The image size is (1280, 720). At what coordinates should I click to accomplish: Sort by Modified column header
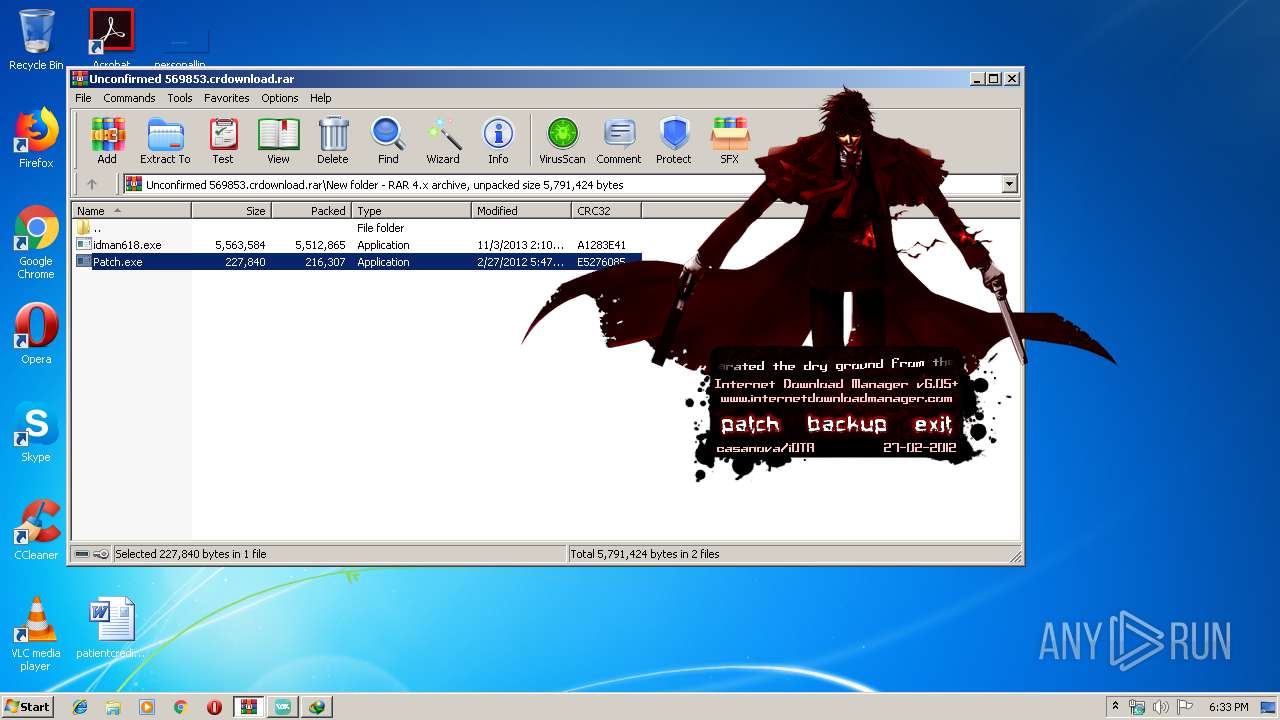click(521, 211)
